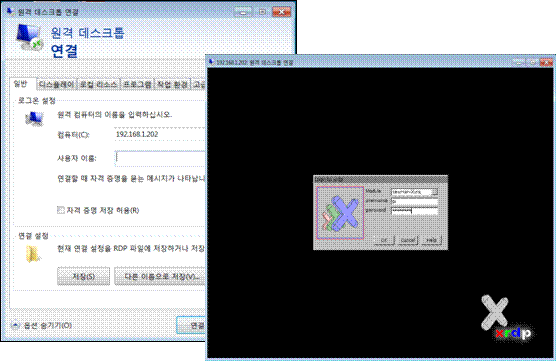Select the 일반 tab in Remote Desktop Connection
Image resolution: width=556 pixels, height=361 pixels.
tap(21, 84)
